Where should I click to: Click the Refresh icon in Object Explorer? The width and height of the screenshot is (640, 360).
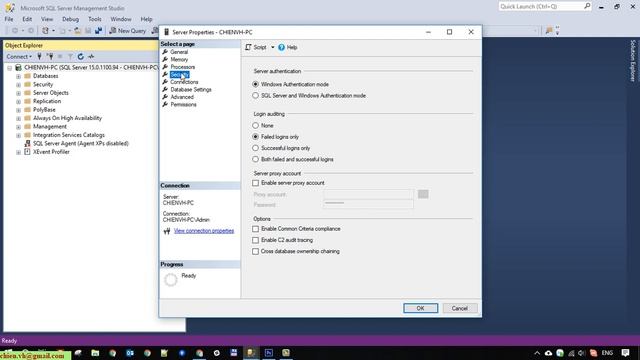click(x=81, y=56)
